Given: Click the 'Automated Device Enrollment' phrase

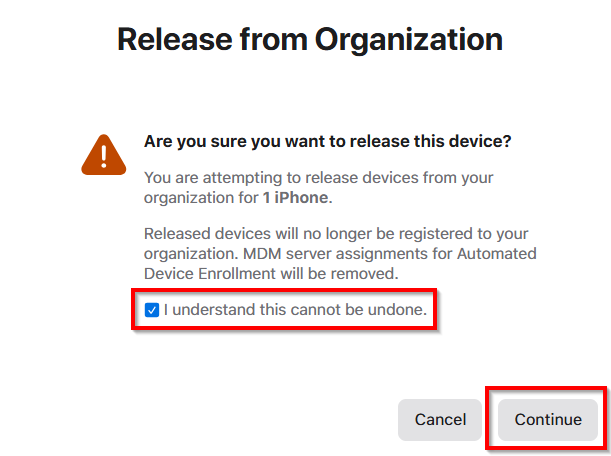Looking at the screenshot, I should pyautogui.click(x=340, y=263).
